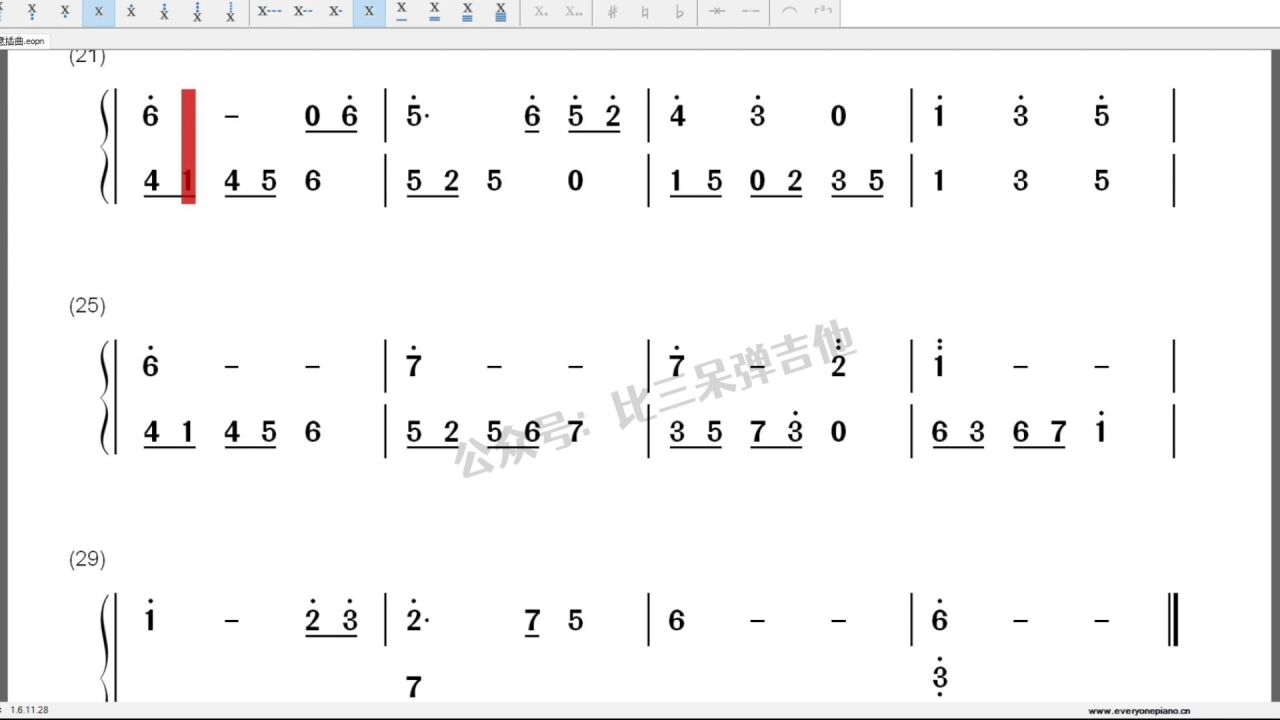Select the four-dots-above octave option

tap(230, 12)
